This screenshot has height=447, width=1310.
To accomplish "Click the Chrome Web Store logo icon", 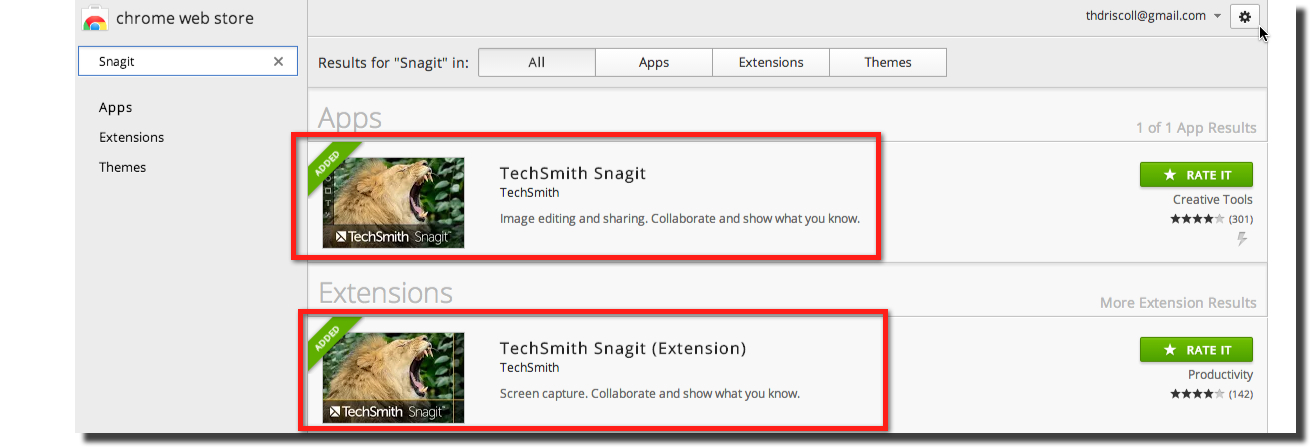I will click(95, 18).
